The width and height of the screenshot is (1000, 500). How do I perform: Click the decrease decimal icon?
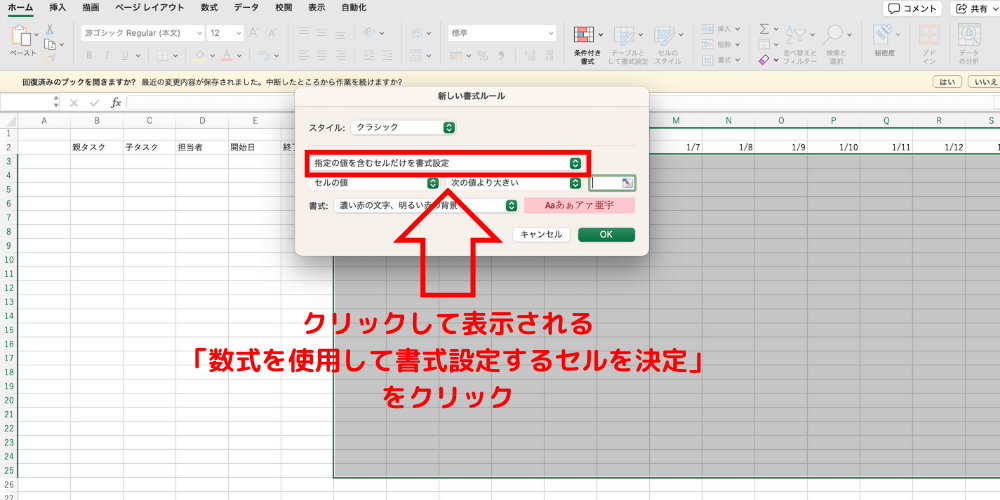click(548, 55)
